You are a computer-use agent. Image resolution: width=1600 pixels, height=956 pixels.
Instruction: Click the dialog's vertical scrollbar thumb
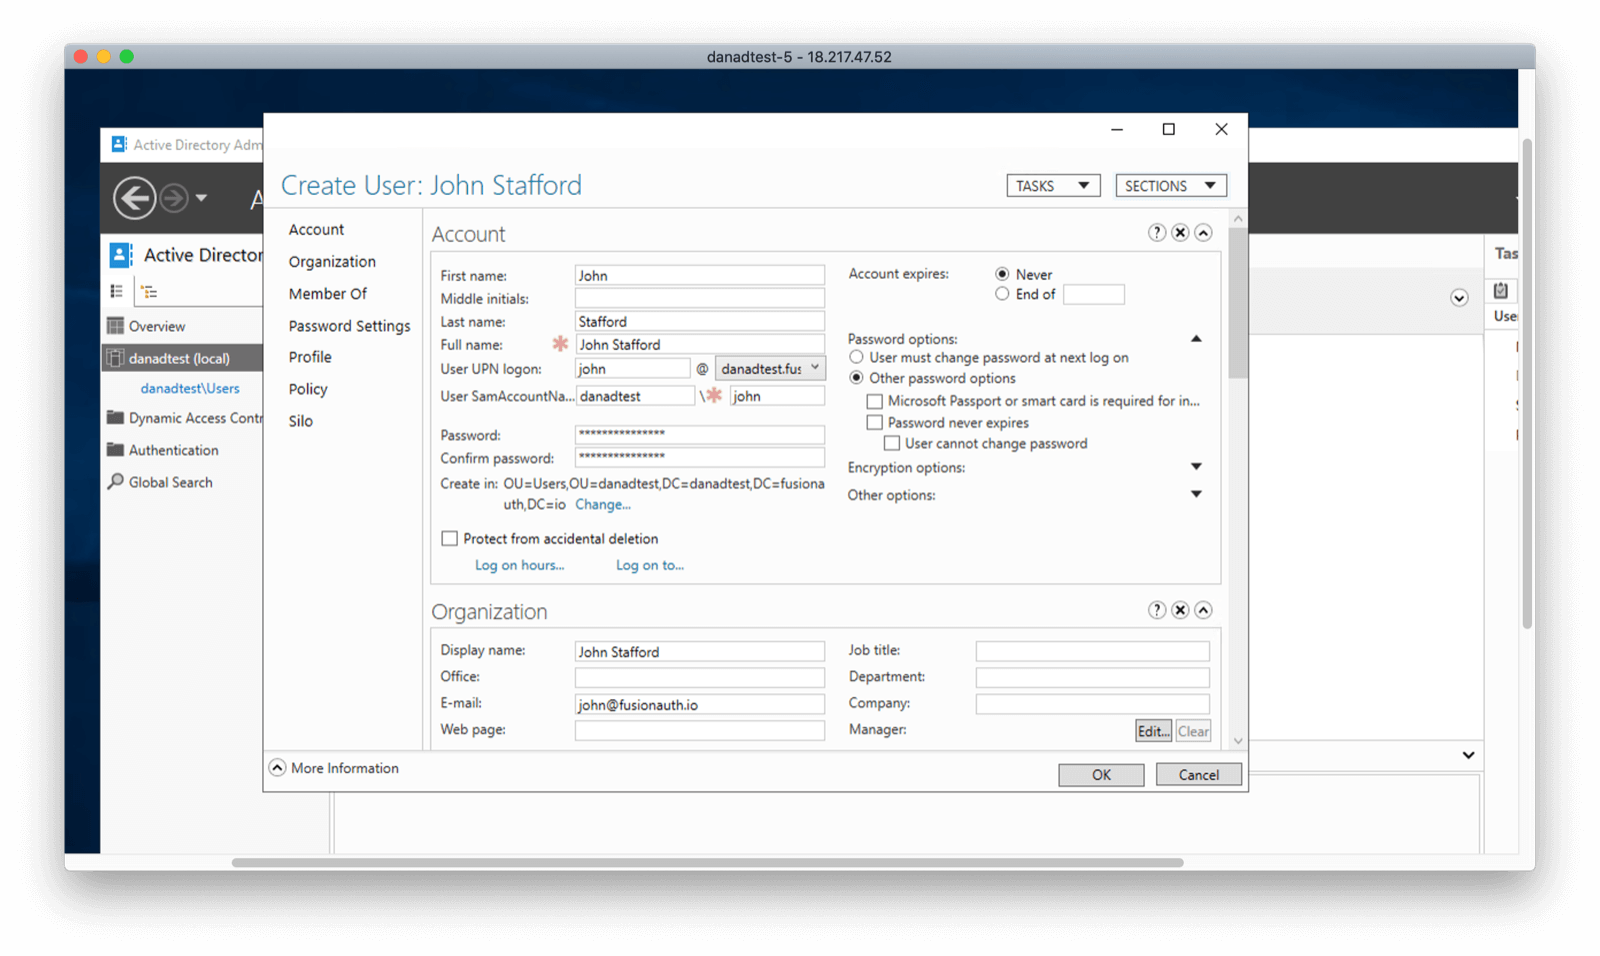(x=1238, y=303)
